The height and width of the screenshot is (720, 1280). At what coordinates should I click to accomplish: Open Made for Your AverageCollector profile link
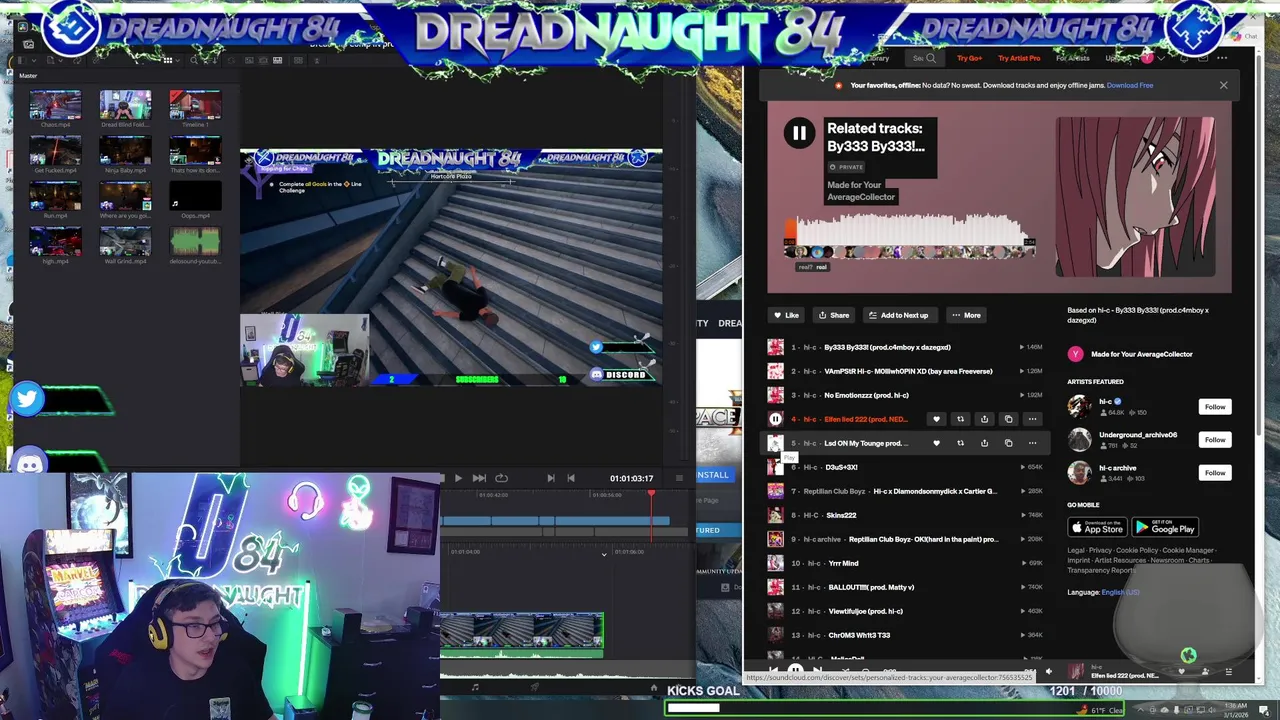point(1141,354)
